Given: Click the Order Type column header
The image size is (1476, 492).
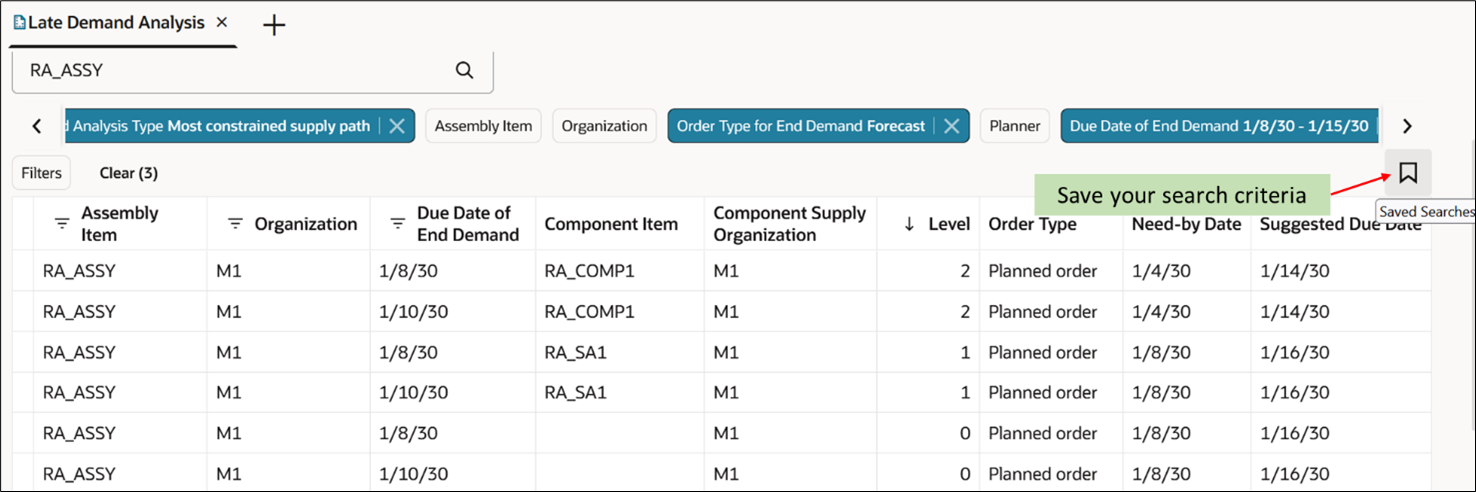Looking at the screenshot, I should point(1032,224).
